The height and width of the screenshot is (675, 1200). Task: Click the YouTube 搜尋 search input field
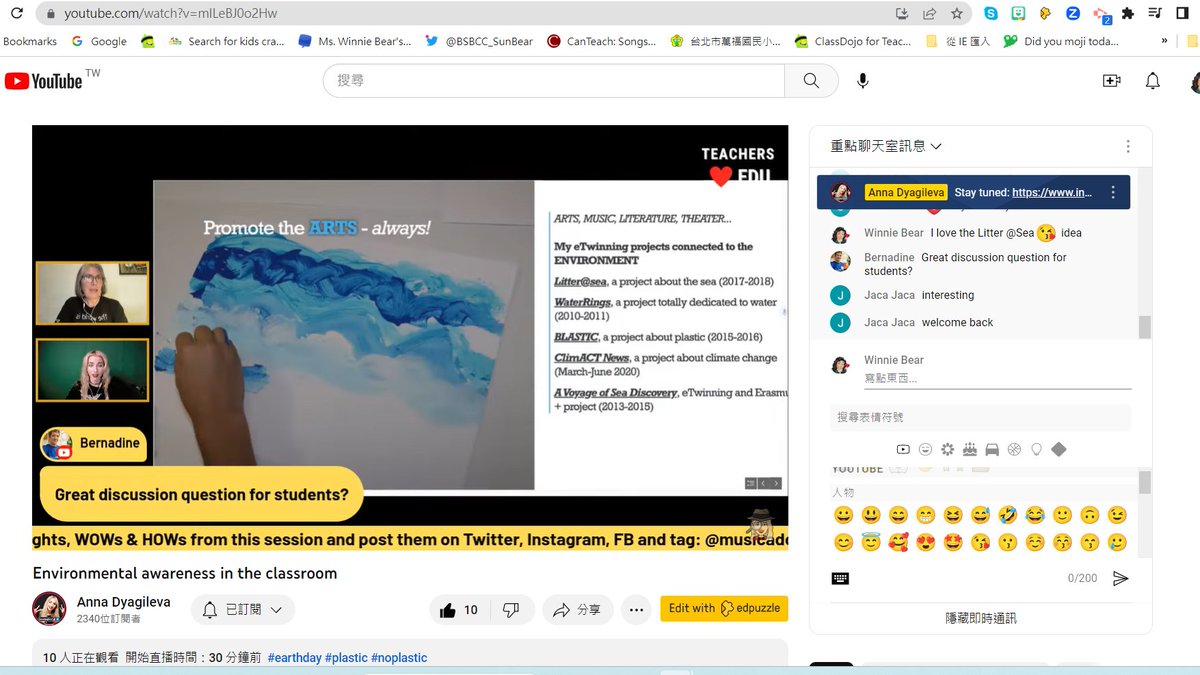554,81
